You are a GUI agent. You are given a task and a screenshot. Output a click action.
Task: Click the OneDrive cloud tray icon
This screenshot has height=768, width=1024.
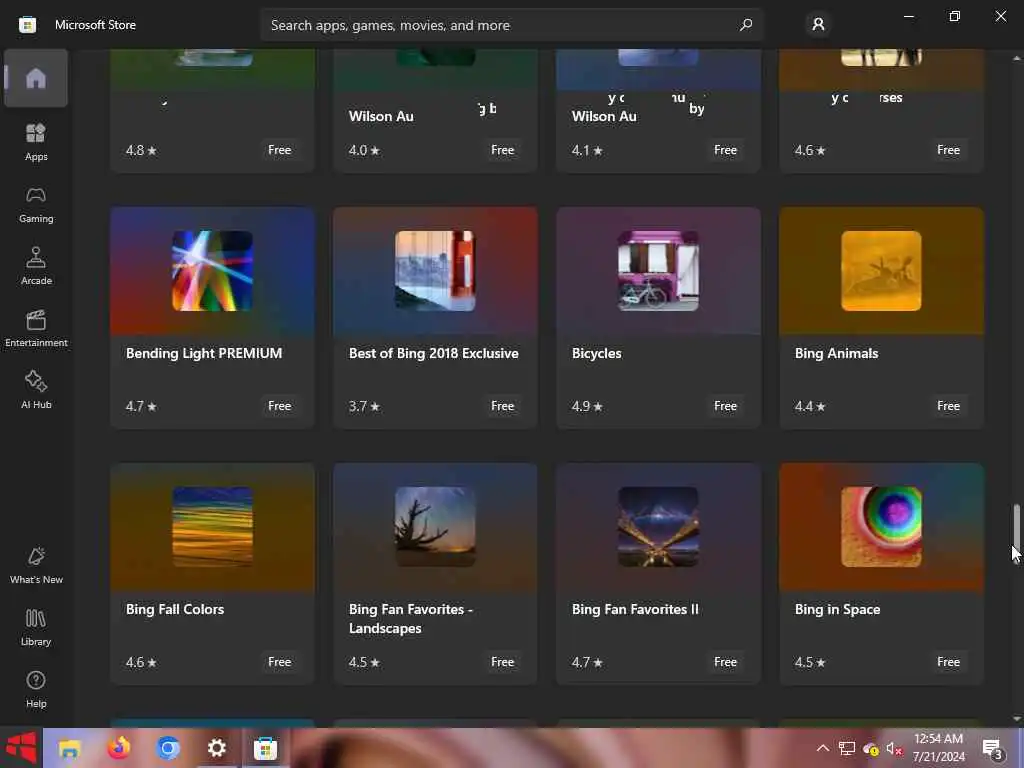pyautogui.click(x=871, y=748)
